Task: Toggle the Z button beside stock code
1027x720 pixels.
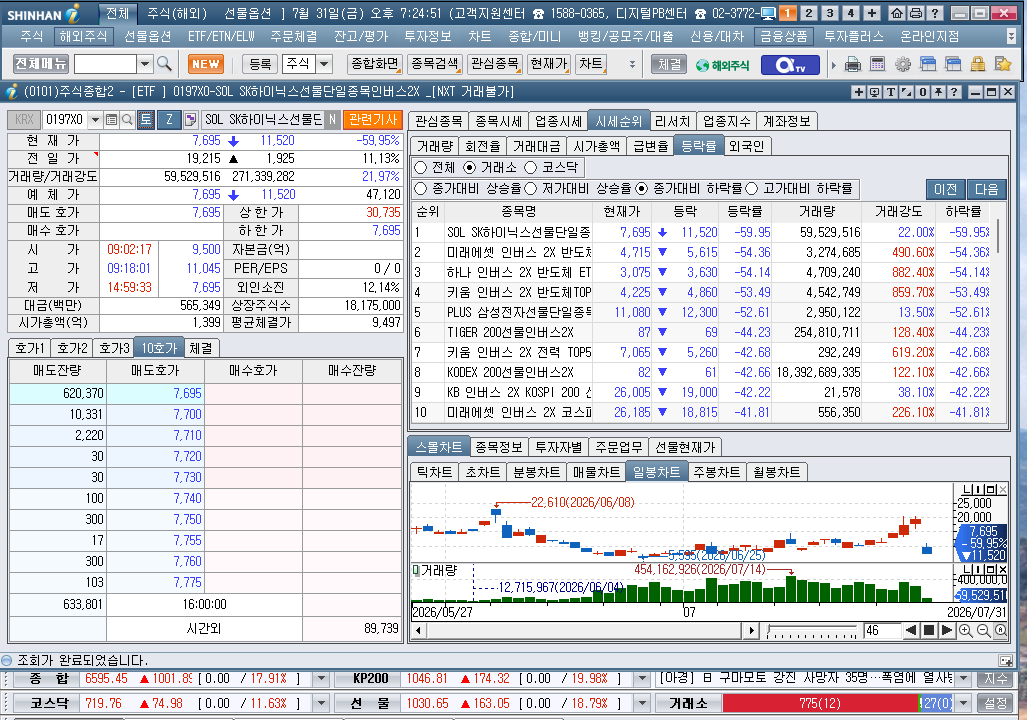Action: (169, 119)
